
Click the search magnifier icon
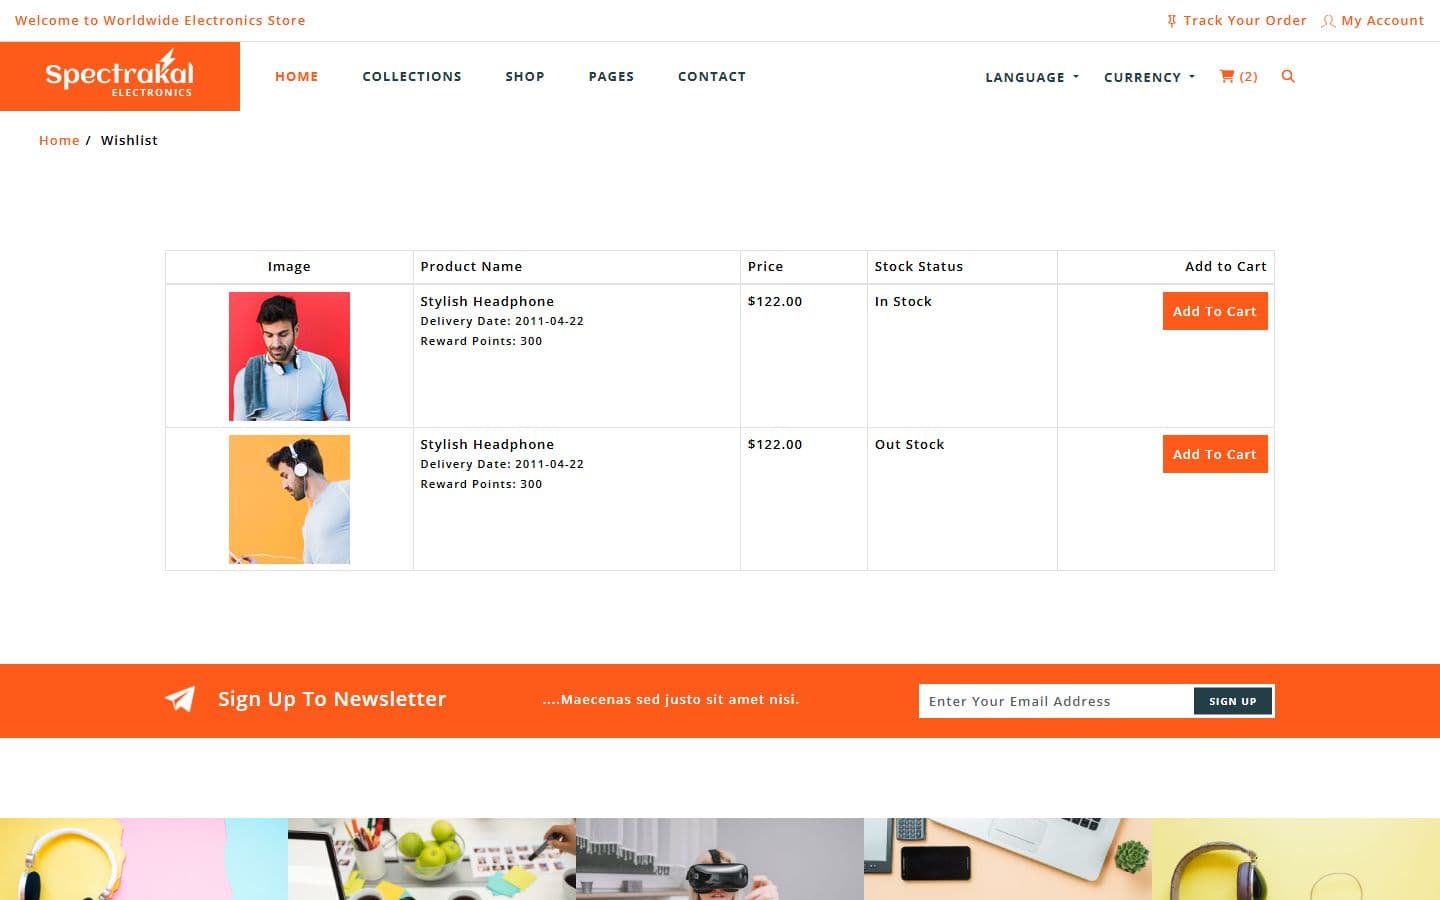point(1288,76)
